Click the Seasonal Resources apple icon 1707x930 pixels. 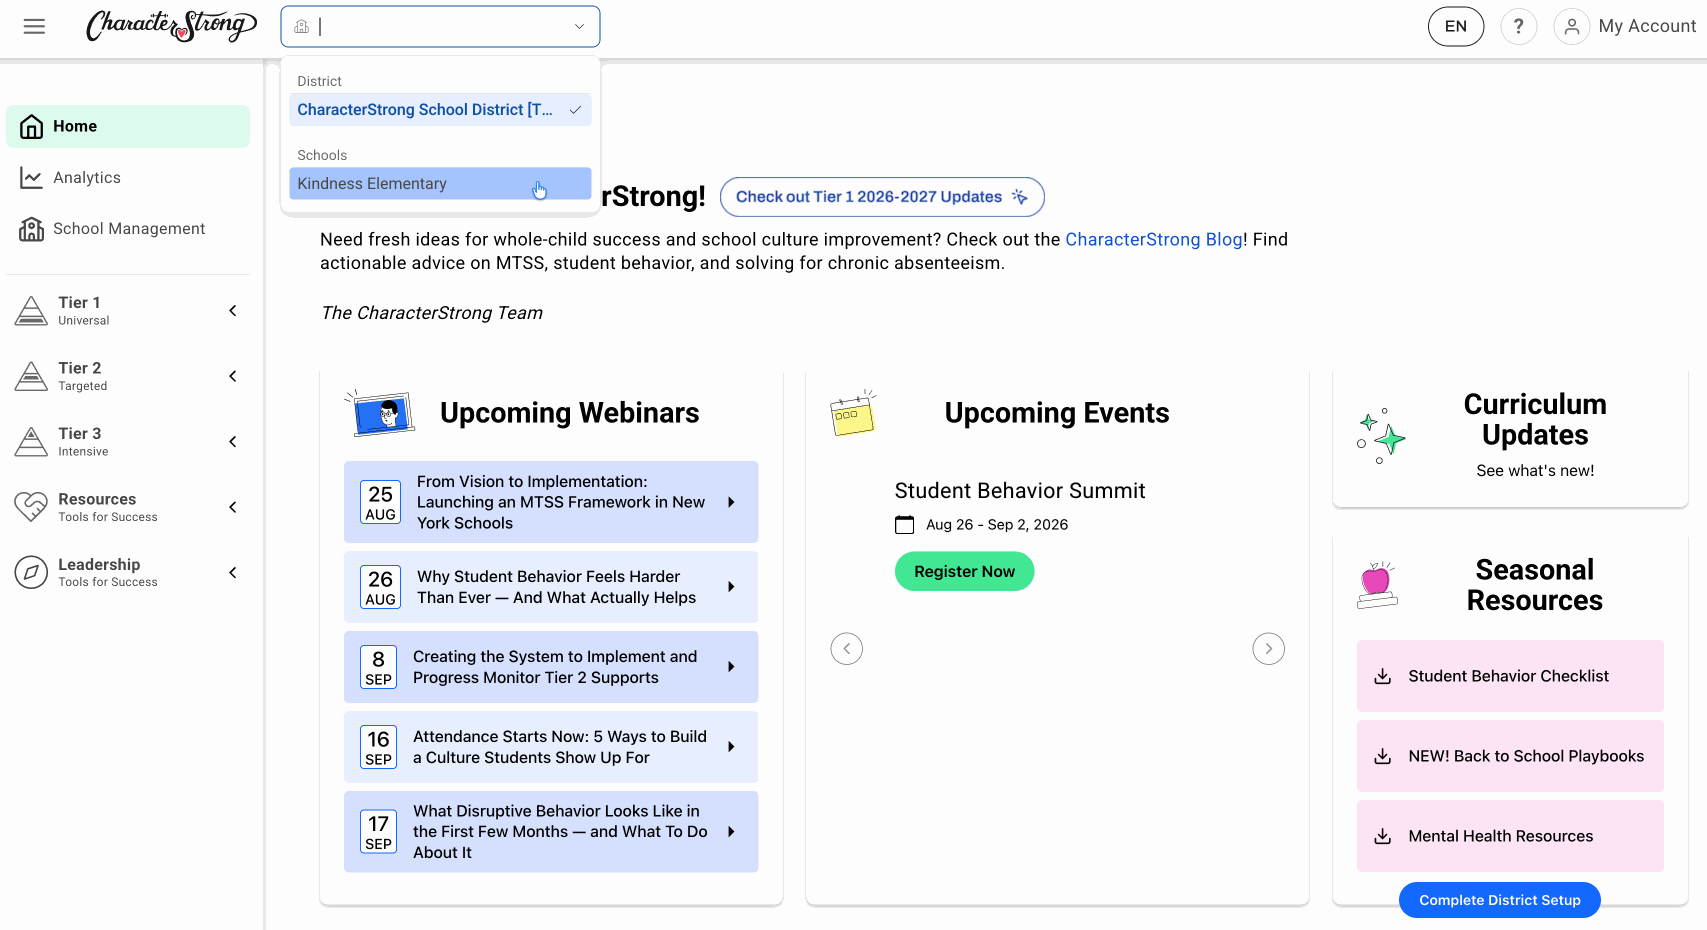(1377, 585)
